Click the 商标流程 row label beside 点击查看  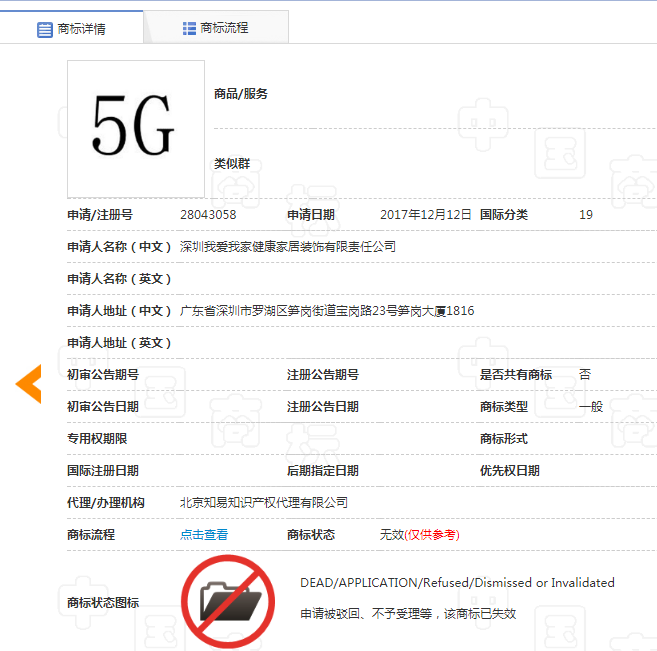pyautogui.click(x=91, y=535)
